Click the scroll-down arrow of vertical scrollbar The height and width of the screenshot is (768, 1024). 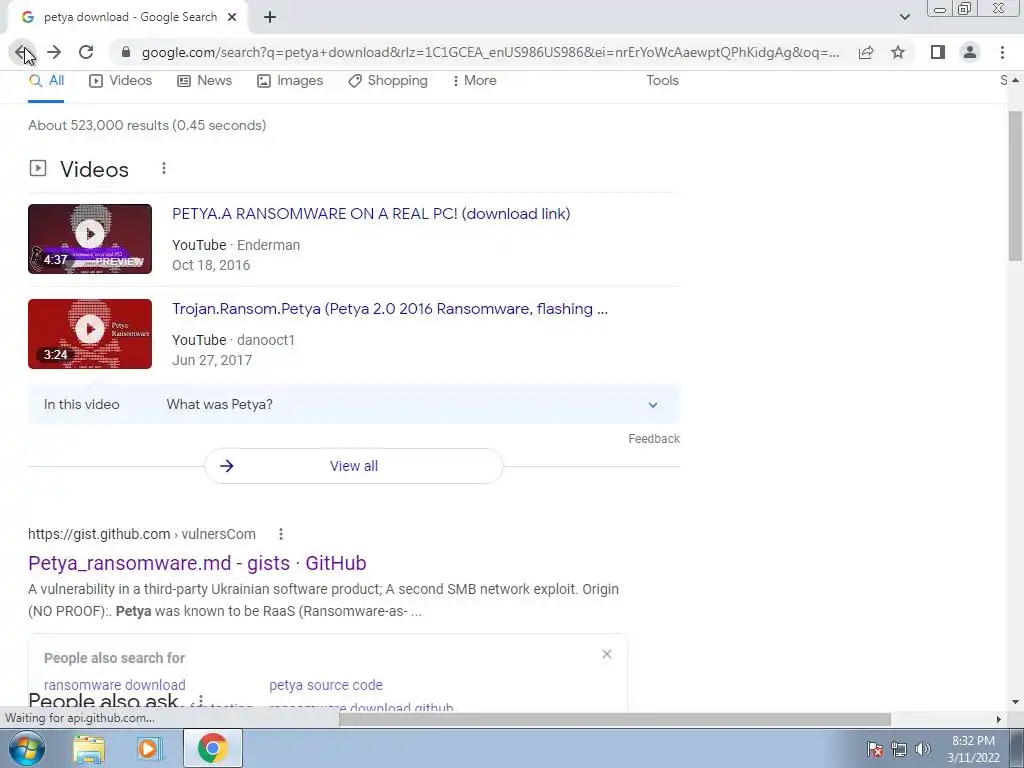(1015, 703)
